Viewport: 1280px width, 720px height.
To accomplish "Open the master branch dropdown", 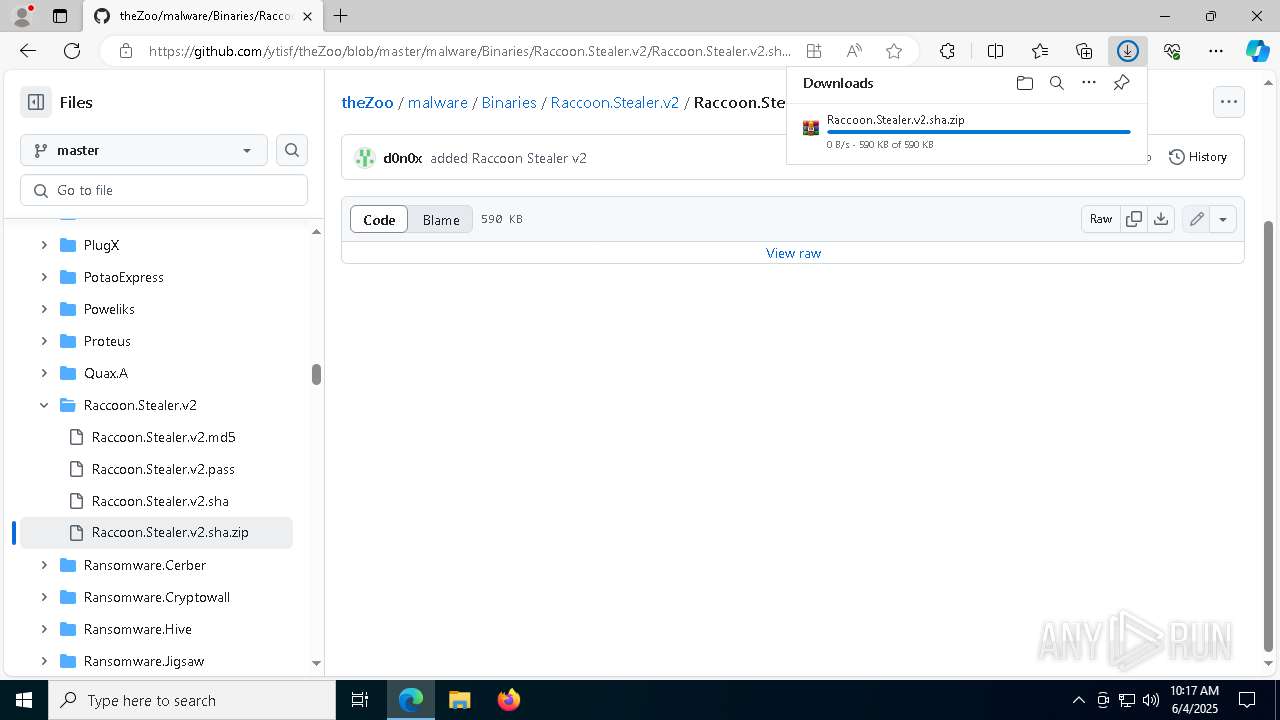I will pos(144,150).
